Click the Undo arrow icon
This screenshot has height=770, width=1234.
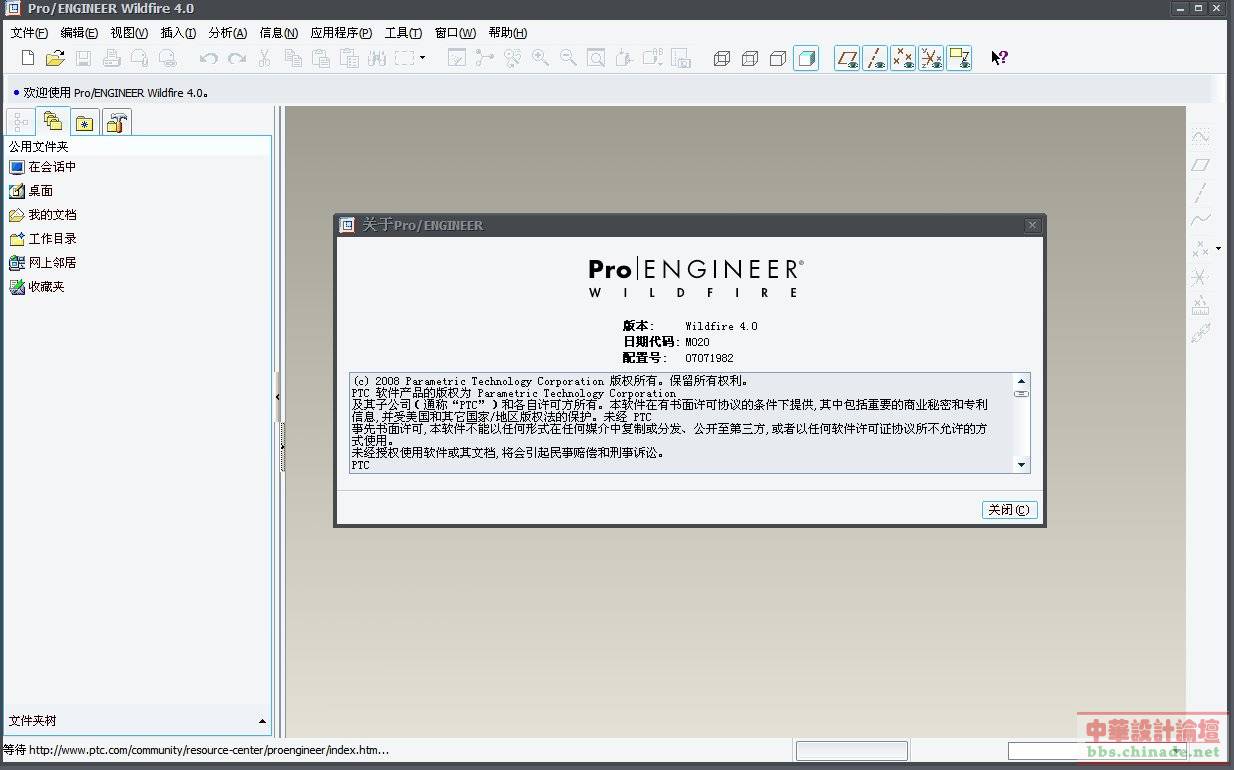click(208, 58)
